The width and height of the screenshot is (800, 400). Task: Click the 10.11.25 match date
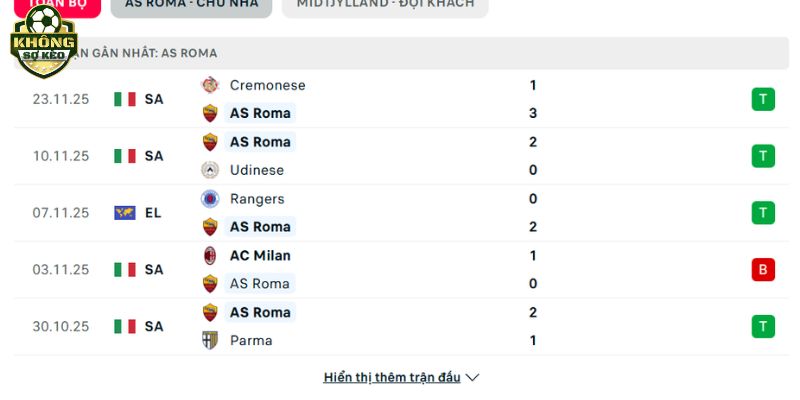click(x=61, y=156)
